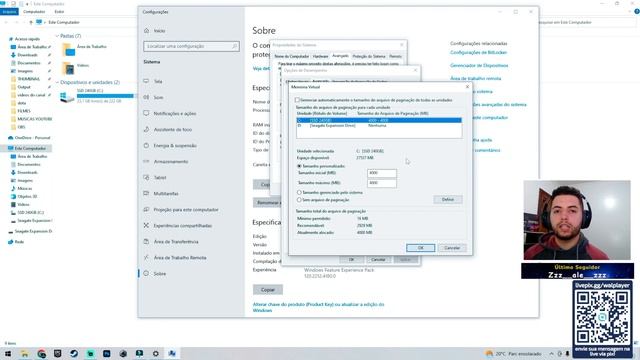Open Assistente de foco settings
The width and height of the screenshot is (640, 360).
[x=172, y=129]
